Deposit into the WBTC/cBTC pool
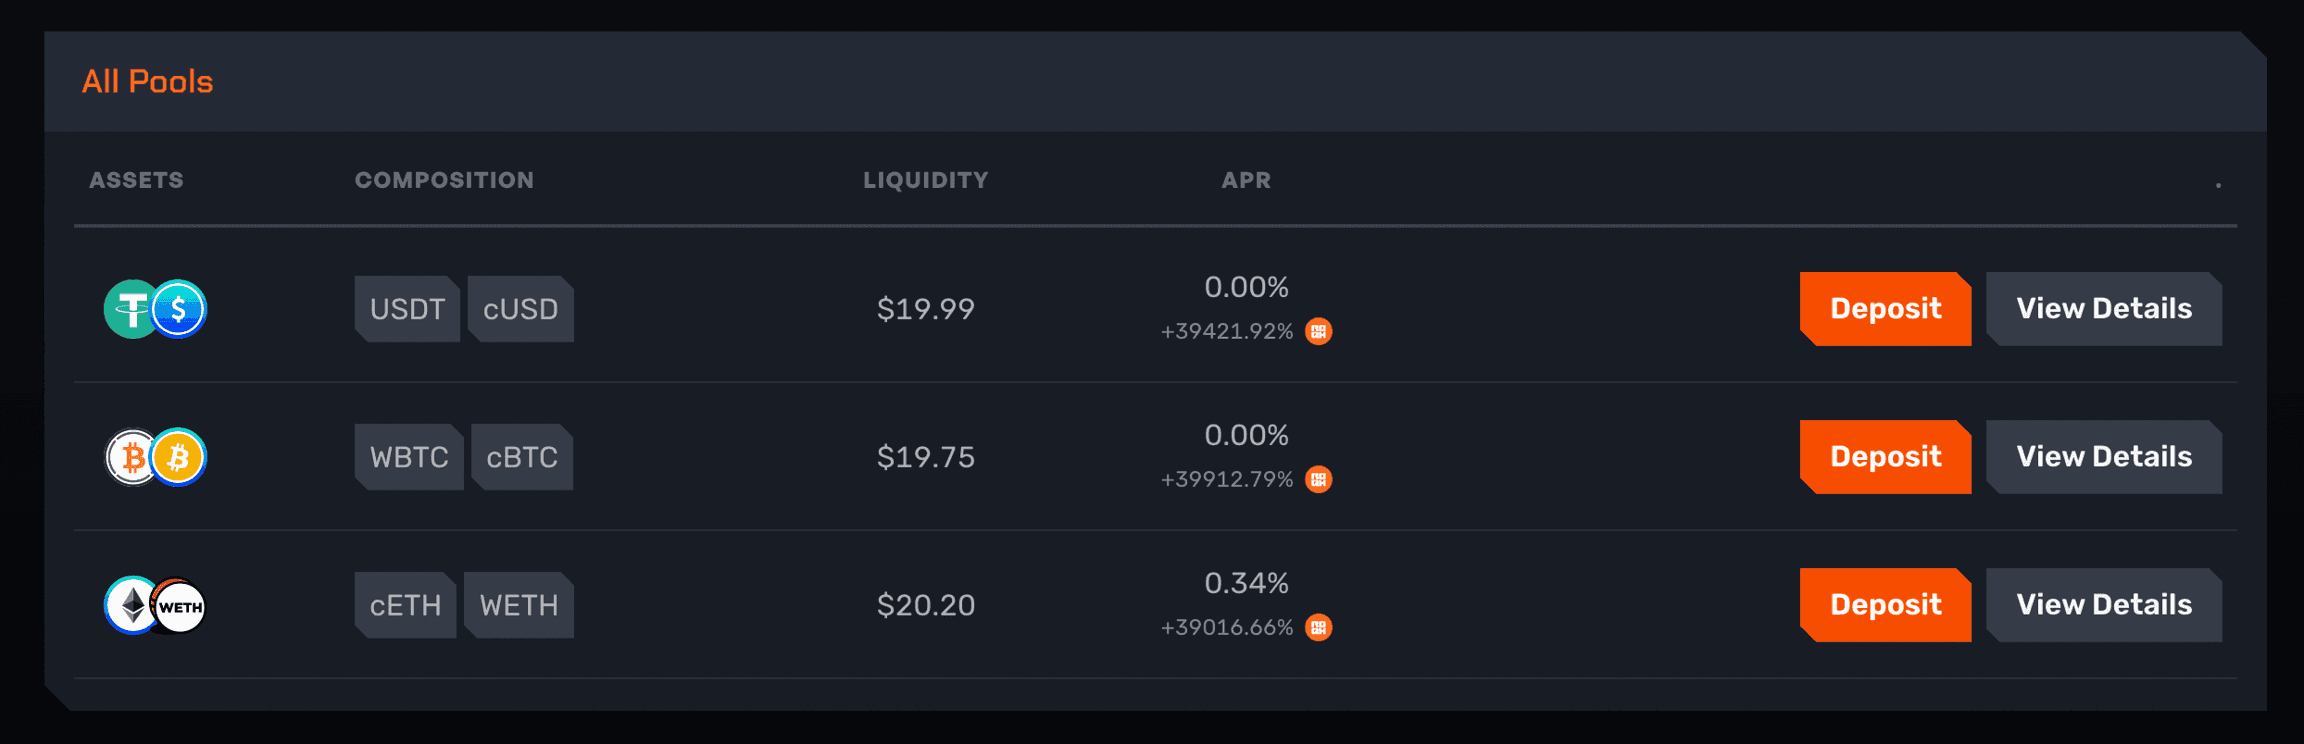The image size is (2304, 744). 1885,457
